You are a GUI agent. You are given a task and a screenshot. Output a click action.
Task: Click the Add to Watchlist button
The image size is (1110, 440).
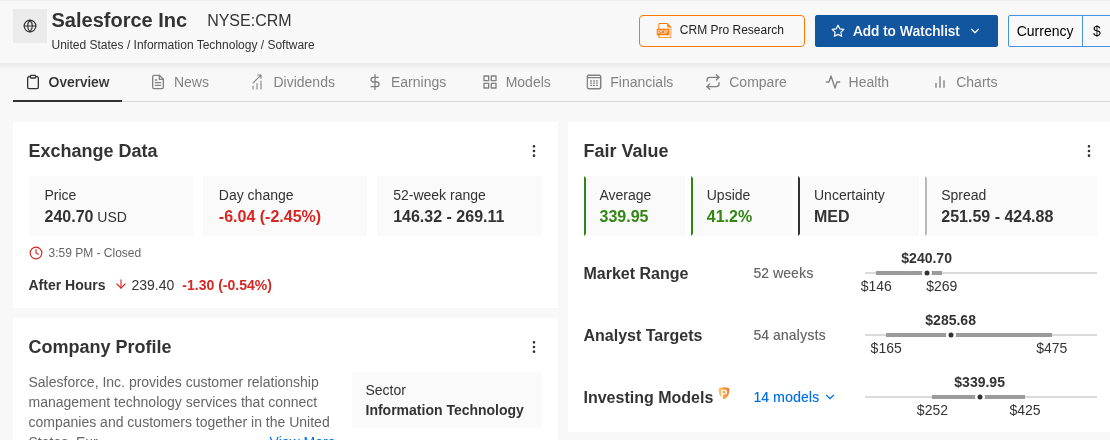pyautogui.click(x=906, y=31)
